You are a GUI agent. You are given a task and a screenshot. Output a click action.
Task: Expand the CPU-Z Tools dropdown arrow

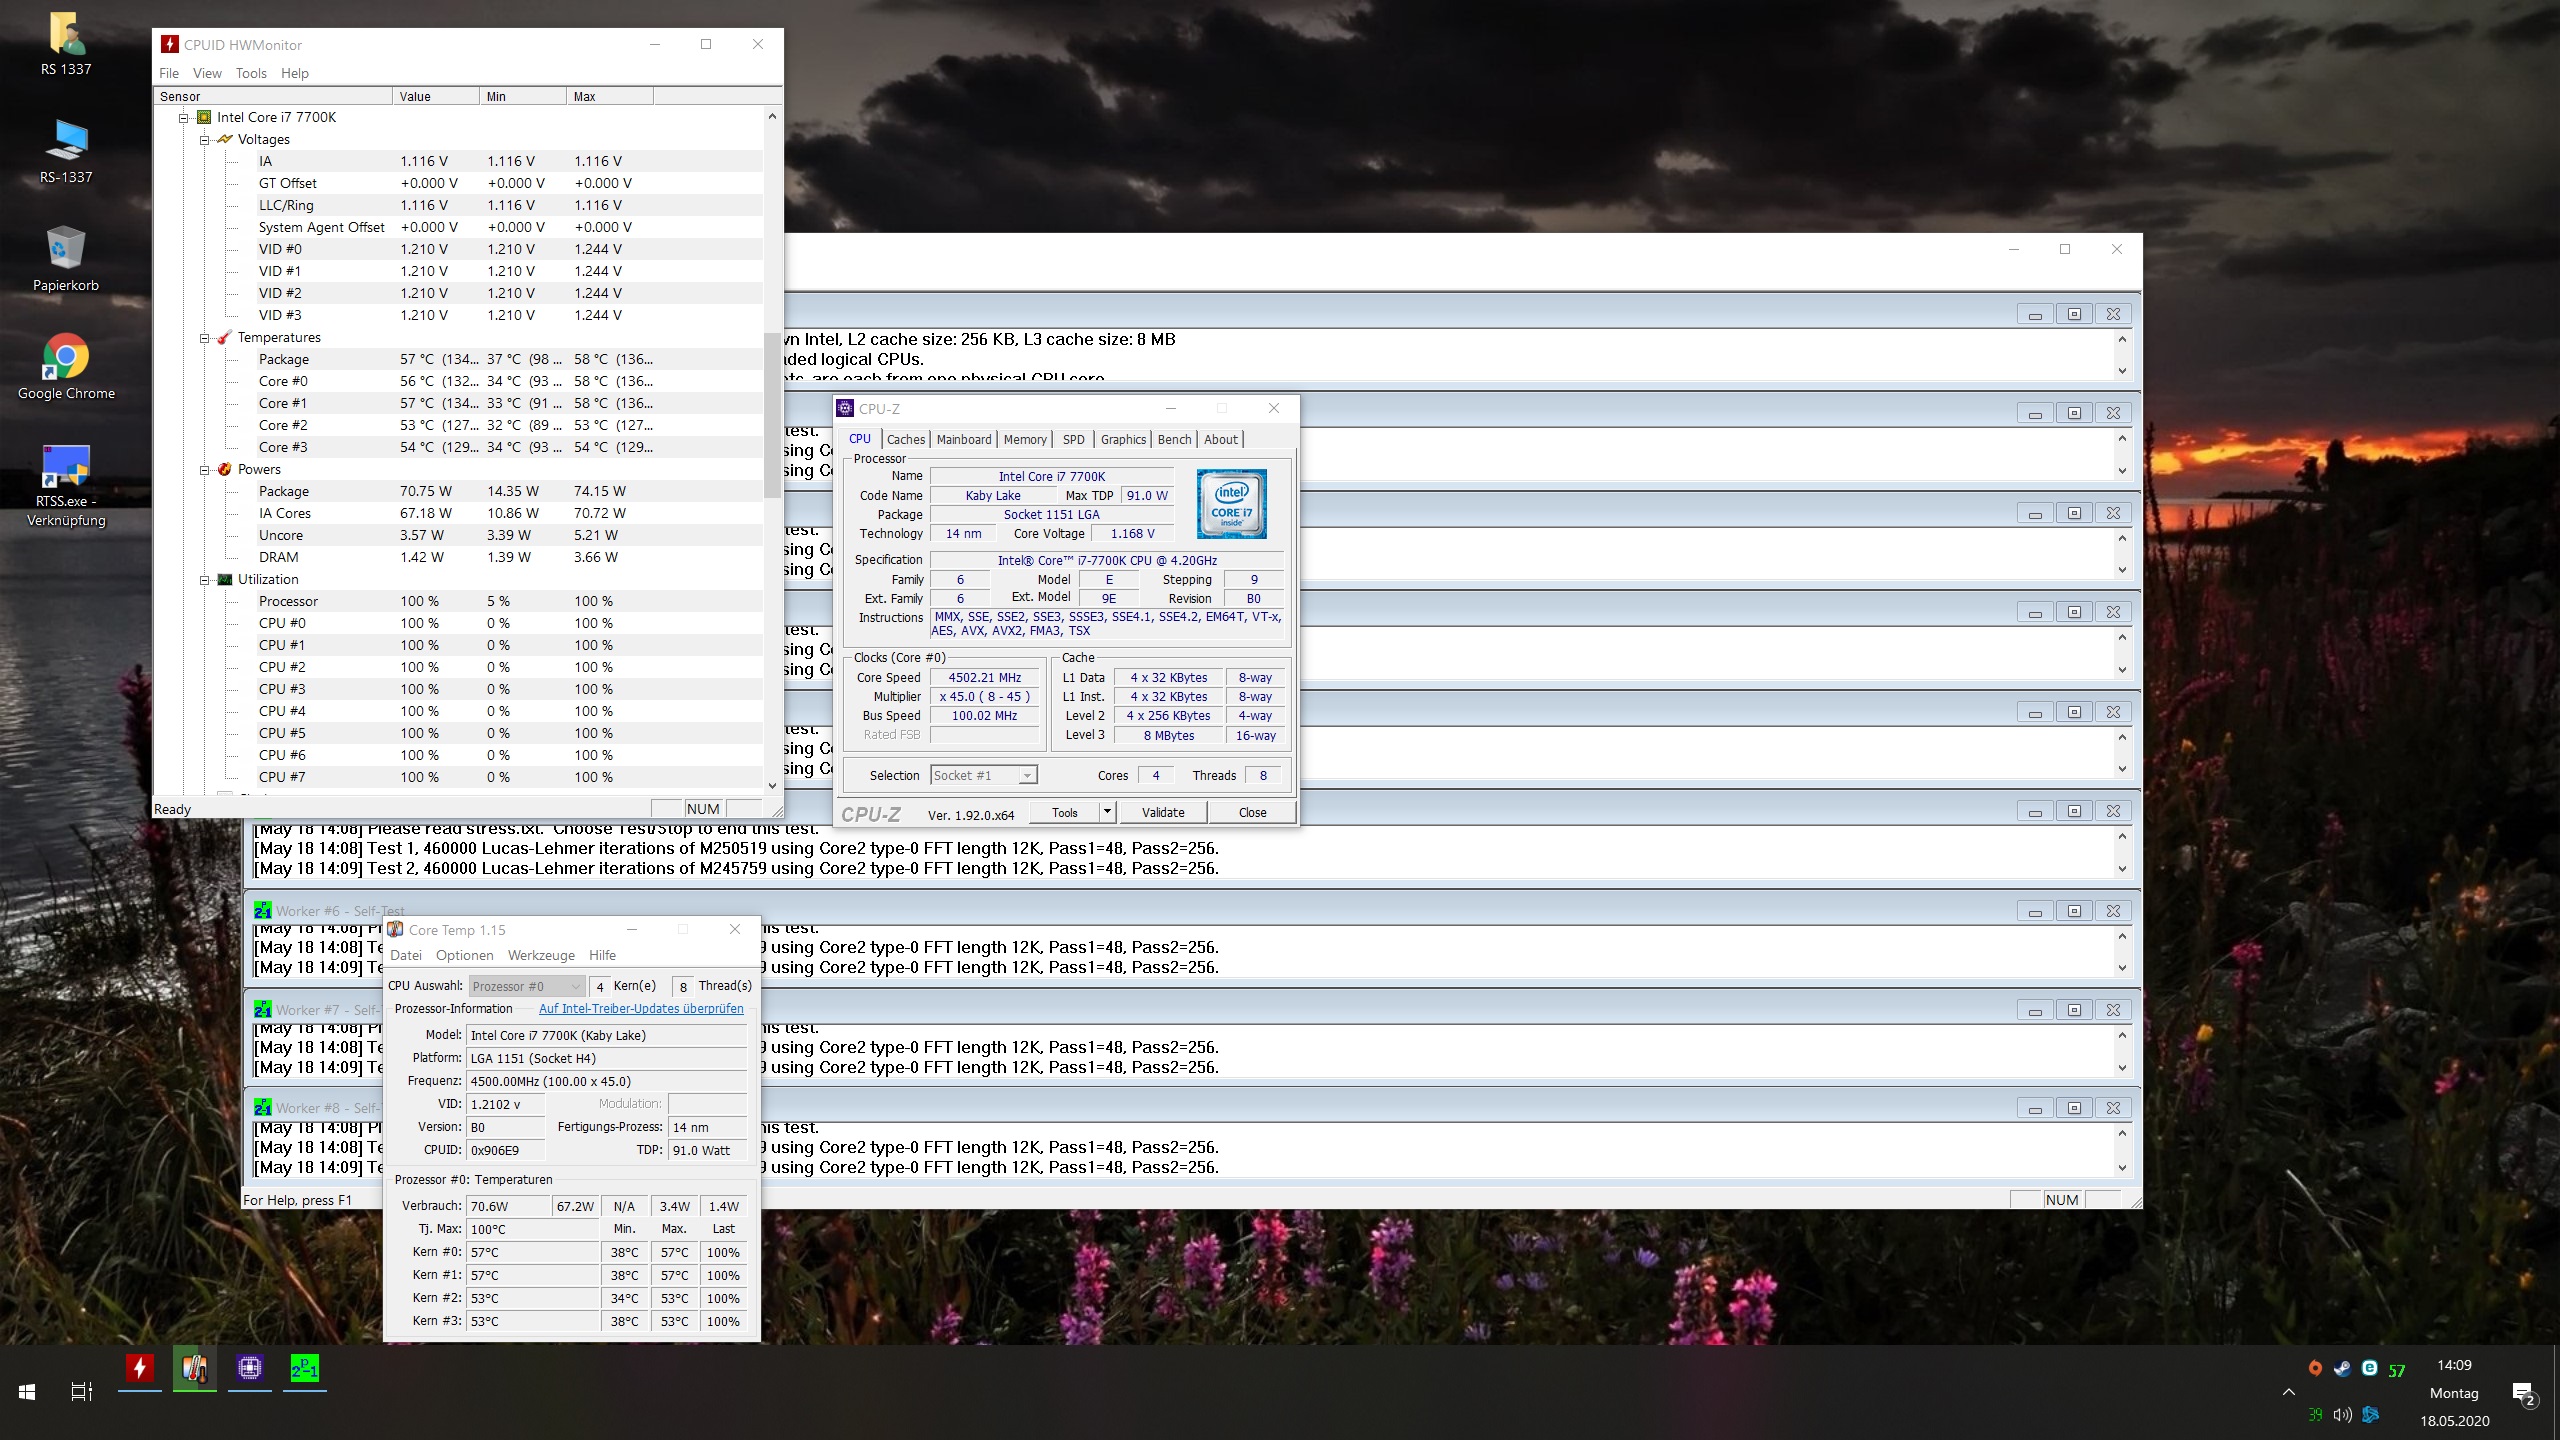[1107, 812]
